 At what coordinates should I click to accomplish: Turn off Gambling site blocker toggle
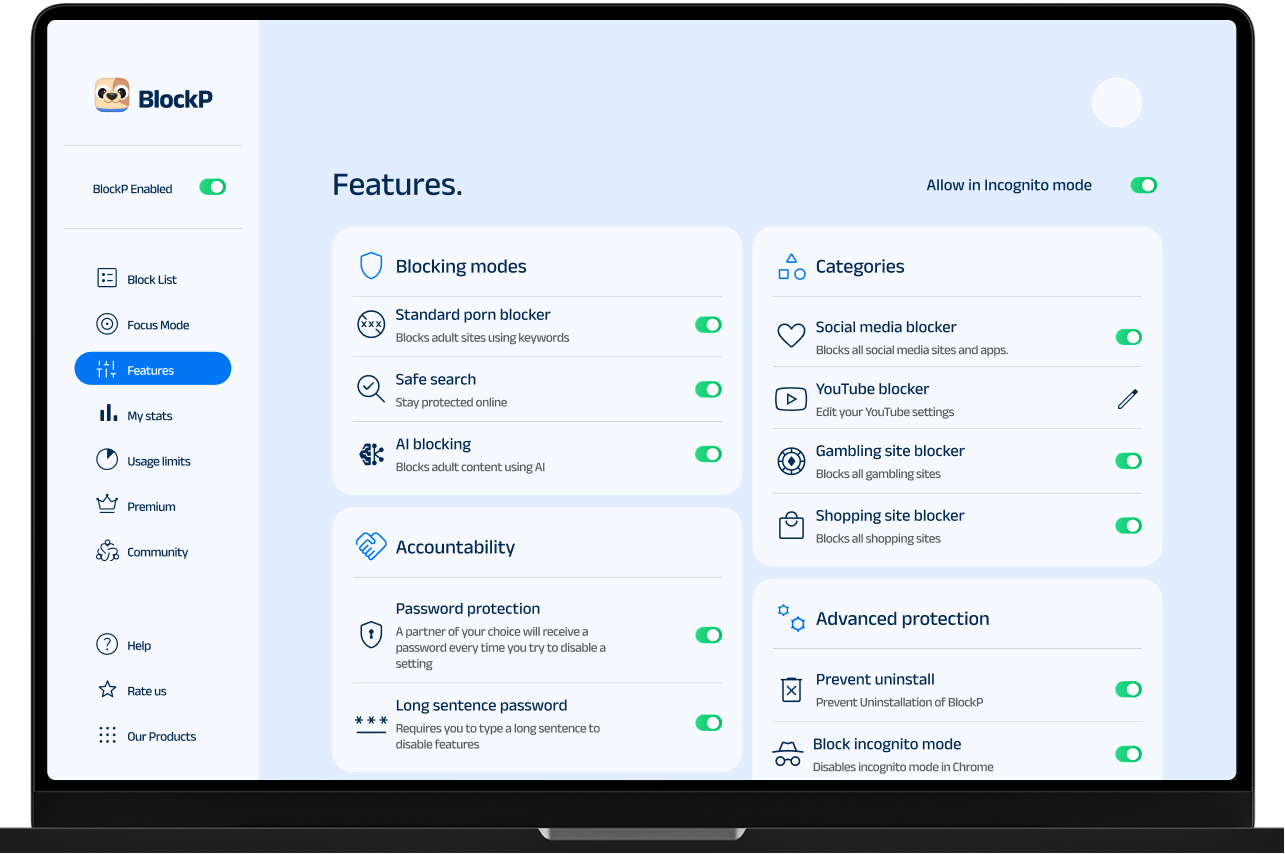pos(1129,461)
